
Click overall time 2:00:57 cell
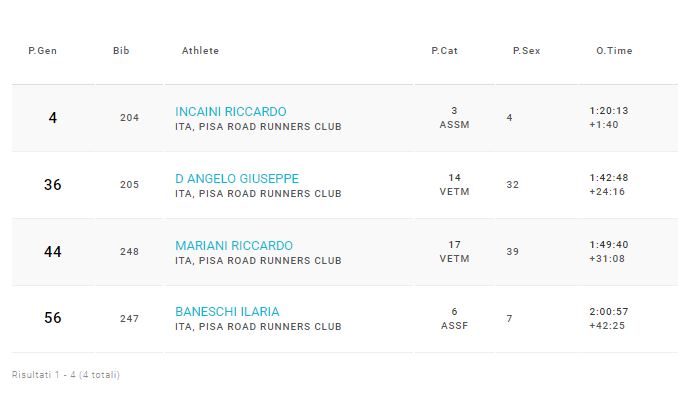point(609,312)
